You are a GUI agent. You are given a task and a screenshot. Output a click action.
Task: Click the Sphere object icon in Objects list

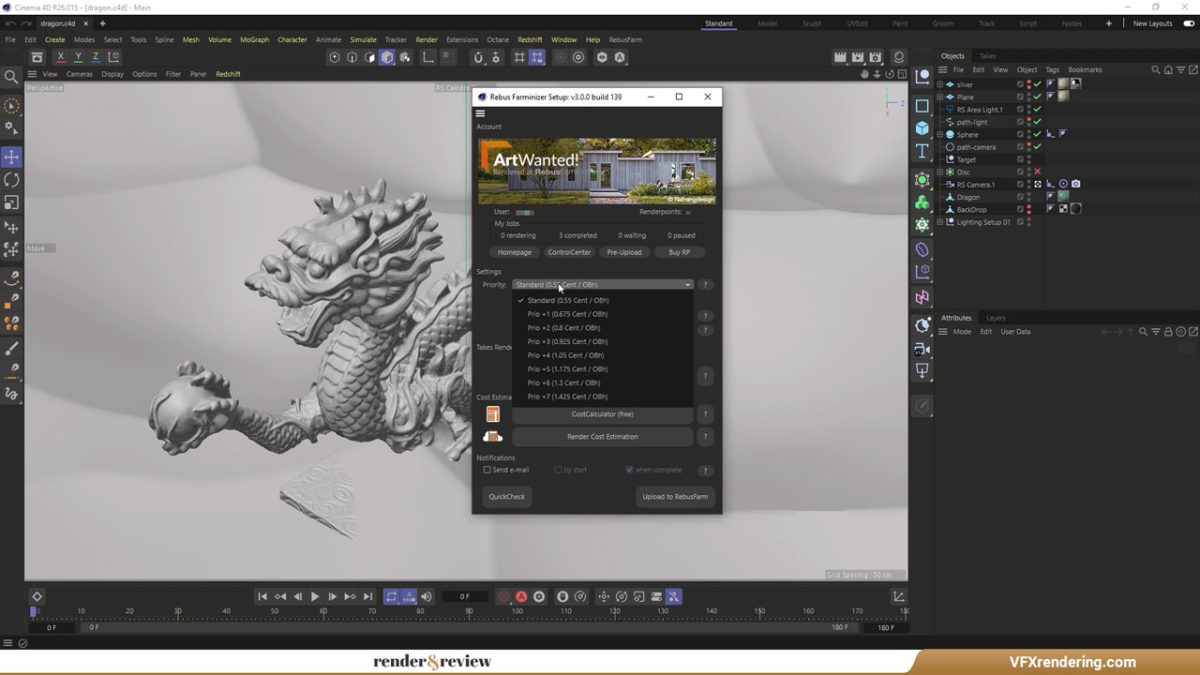[949, 134]
